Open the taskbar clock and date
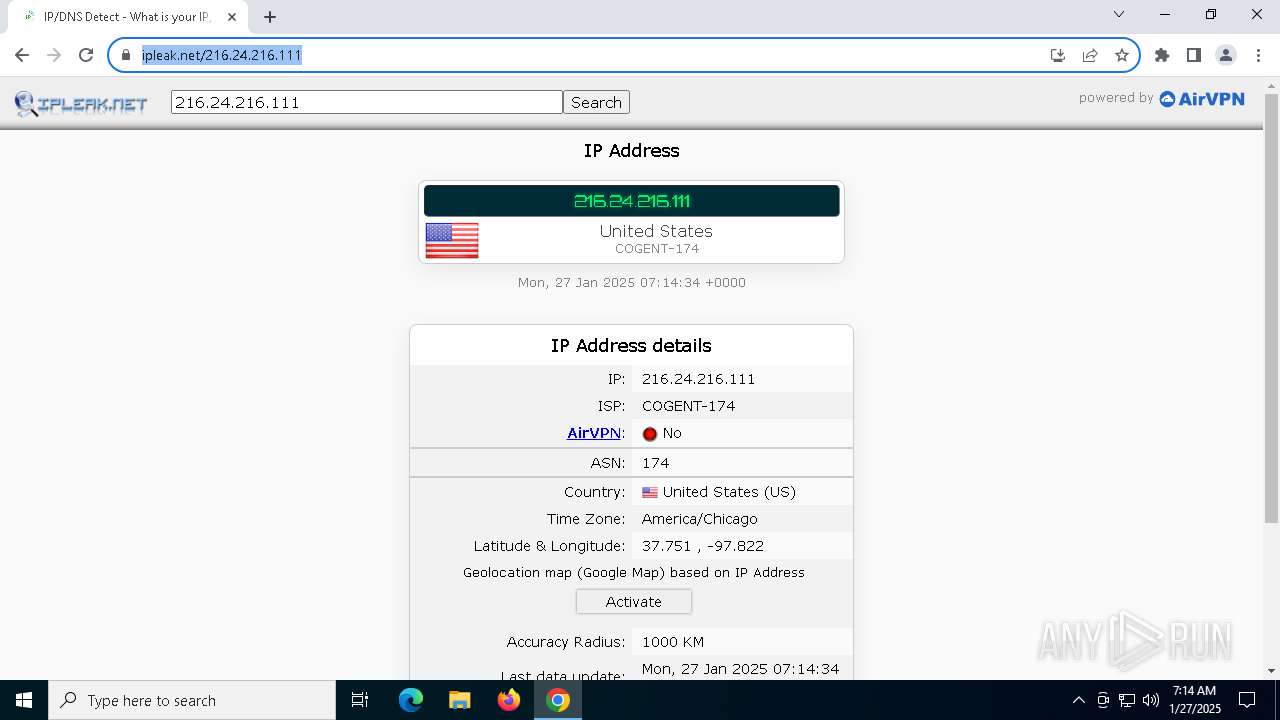The height and width of the screenshot is (720, 1280). point(1195,700)
